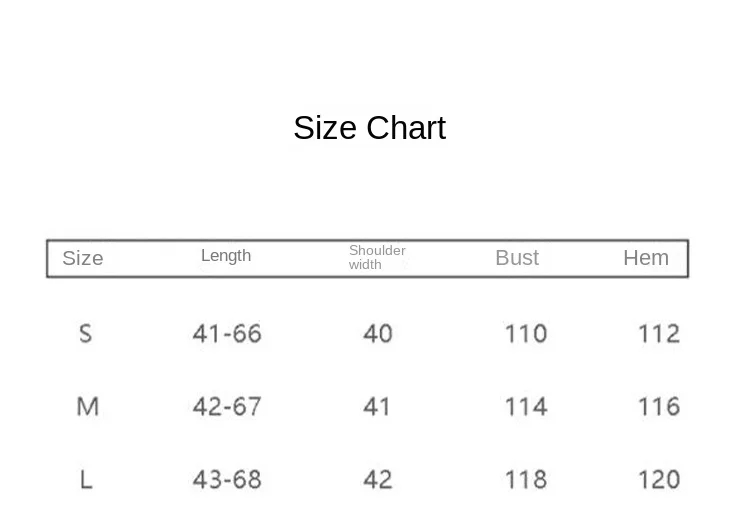
Task: Click bust value 118
Action: (x=526, y=479)
